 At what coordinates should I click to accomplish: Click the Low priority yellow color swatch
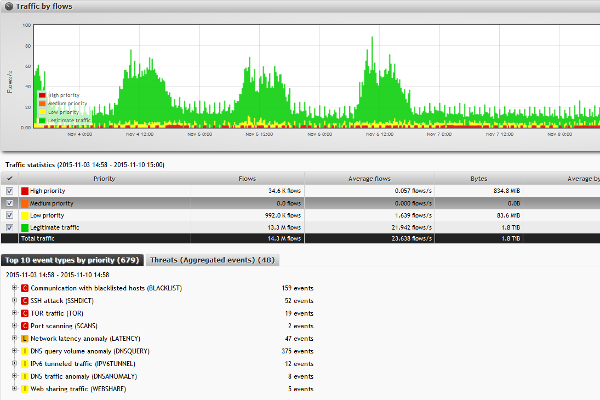pos(25,216)
